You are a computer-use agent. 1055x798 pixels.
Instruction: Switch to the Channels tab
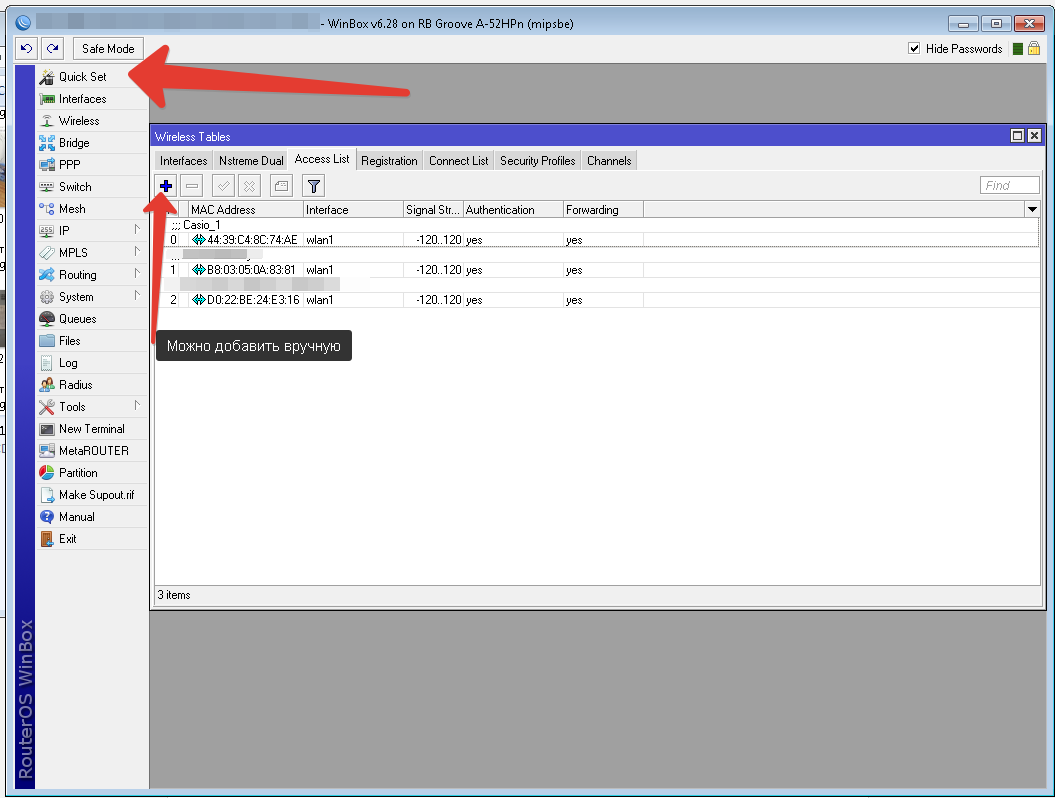coord(609,161)
